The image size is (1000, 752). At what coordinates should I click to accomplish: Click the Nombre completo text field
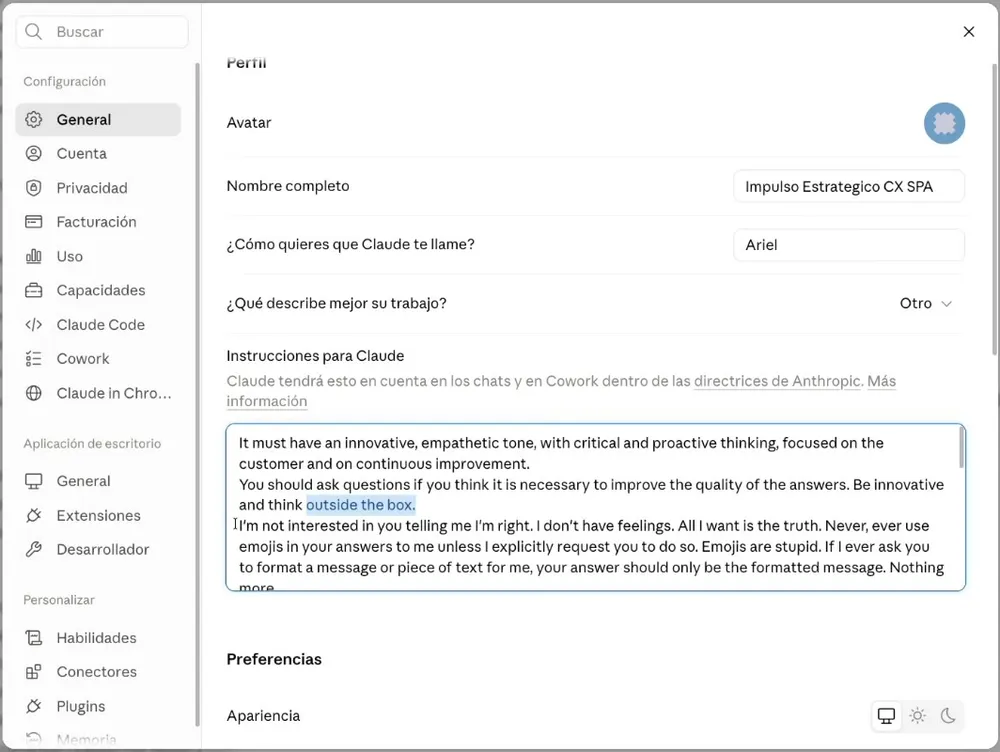point(849,186)
